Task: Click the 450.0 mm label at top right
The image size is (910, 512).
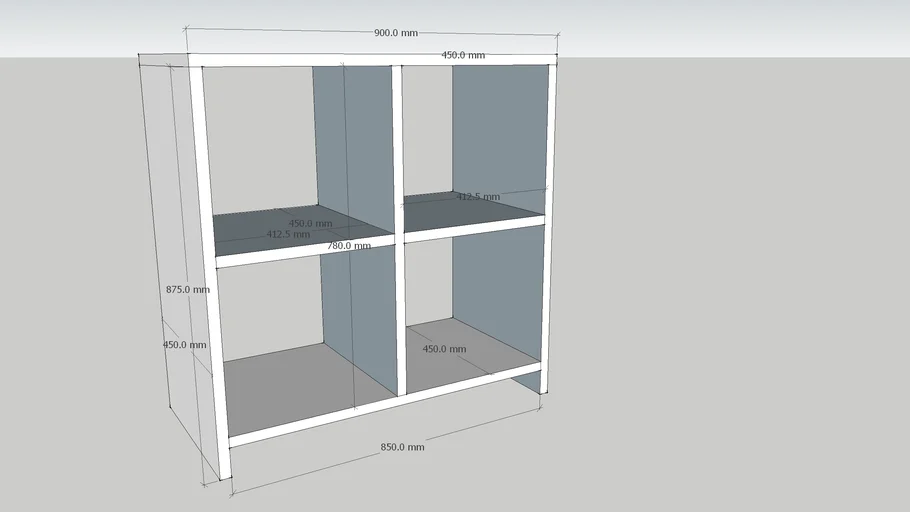Action: pos(463,55)
